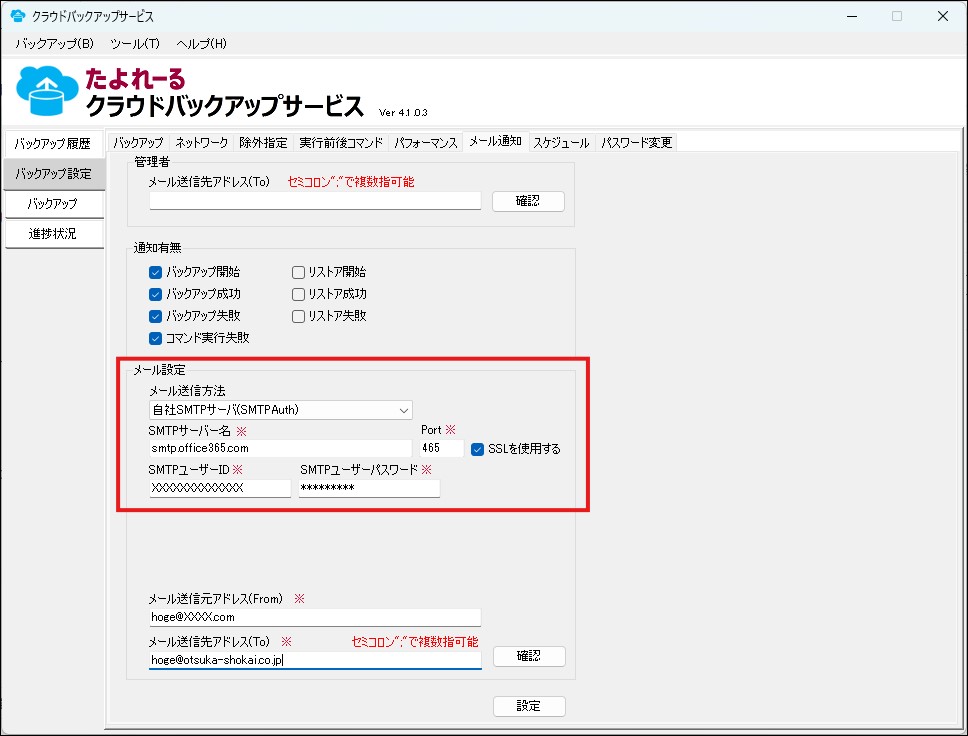Toggle the コマンド実行失敗 checkbox

(x=155, y=338)
